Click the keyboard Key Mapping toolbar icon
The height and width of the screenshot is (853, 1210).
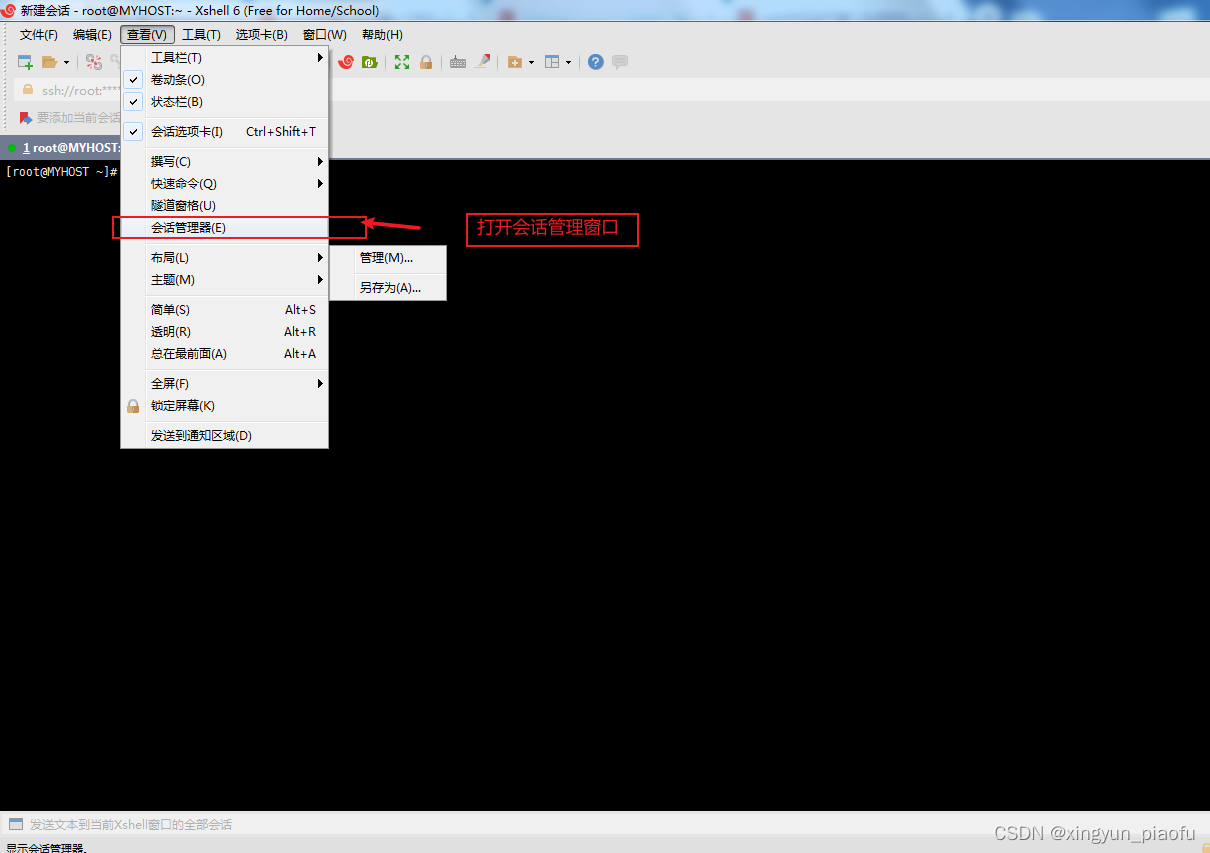(458, 62)
